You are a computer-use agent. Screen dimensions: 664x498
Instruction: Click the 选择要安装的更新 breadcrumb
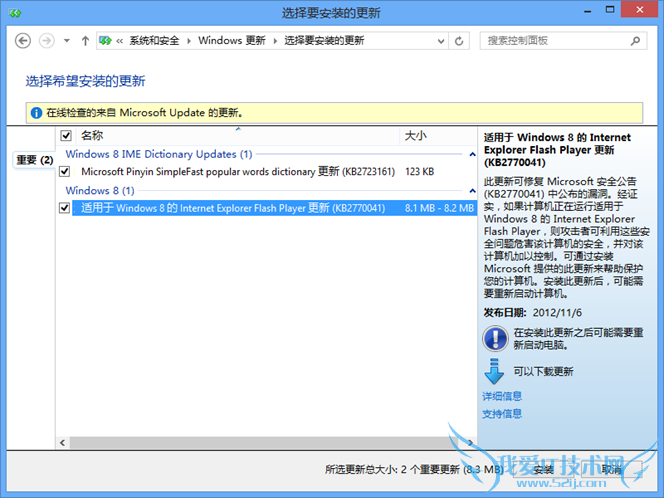[324, 41]
